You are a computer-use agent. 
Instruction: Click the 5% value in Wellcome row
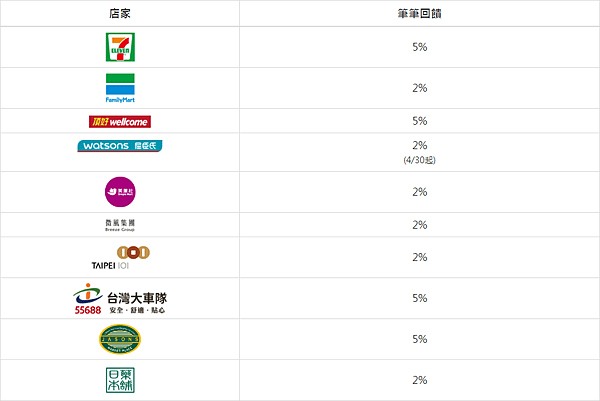(420, 121)
